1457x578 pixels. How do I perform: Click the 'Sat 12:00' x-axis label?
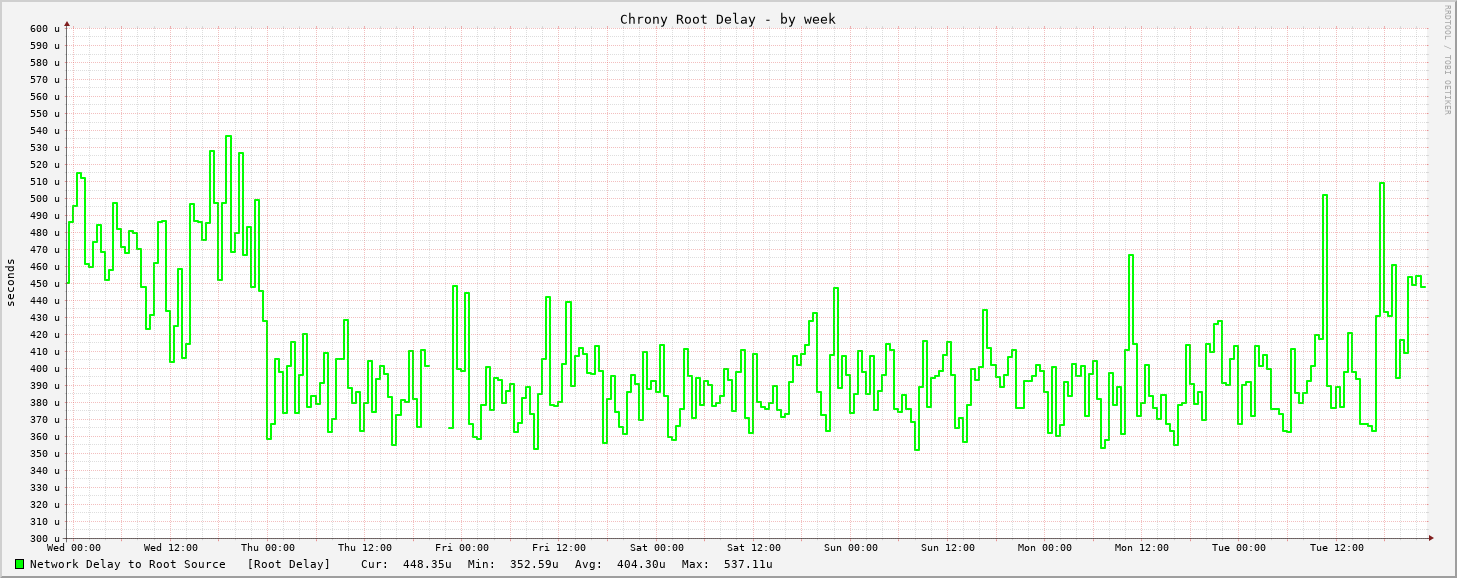tap(754, 548)
